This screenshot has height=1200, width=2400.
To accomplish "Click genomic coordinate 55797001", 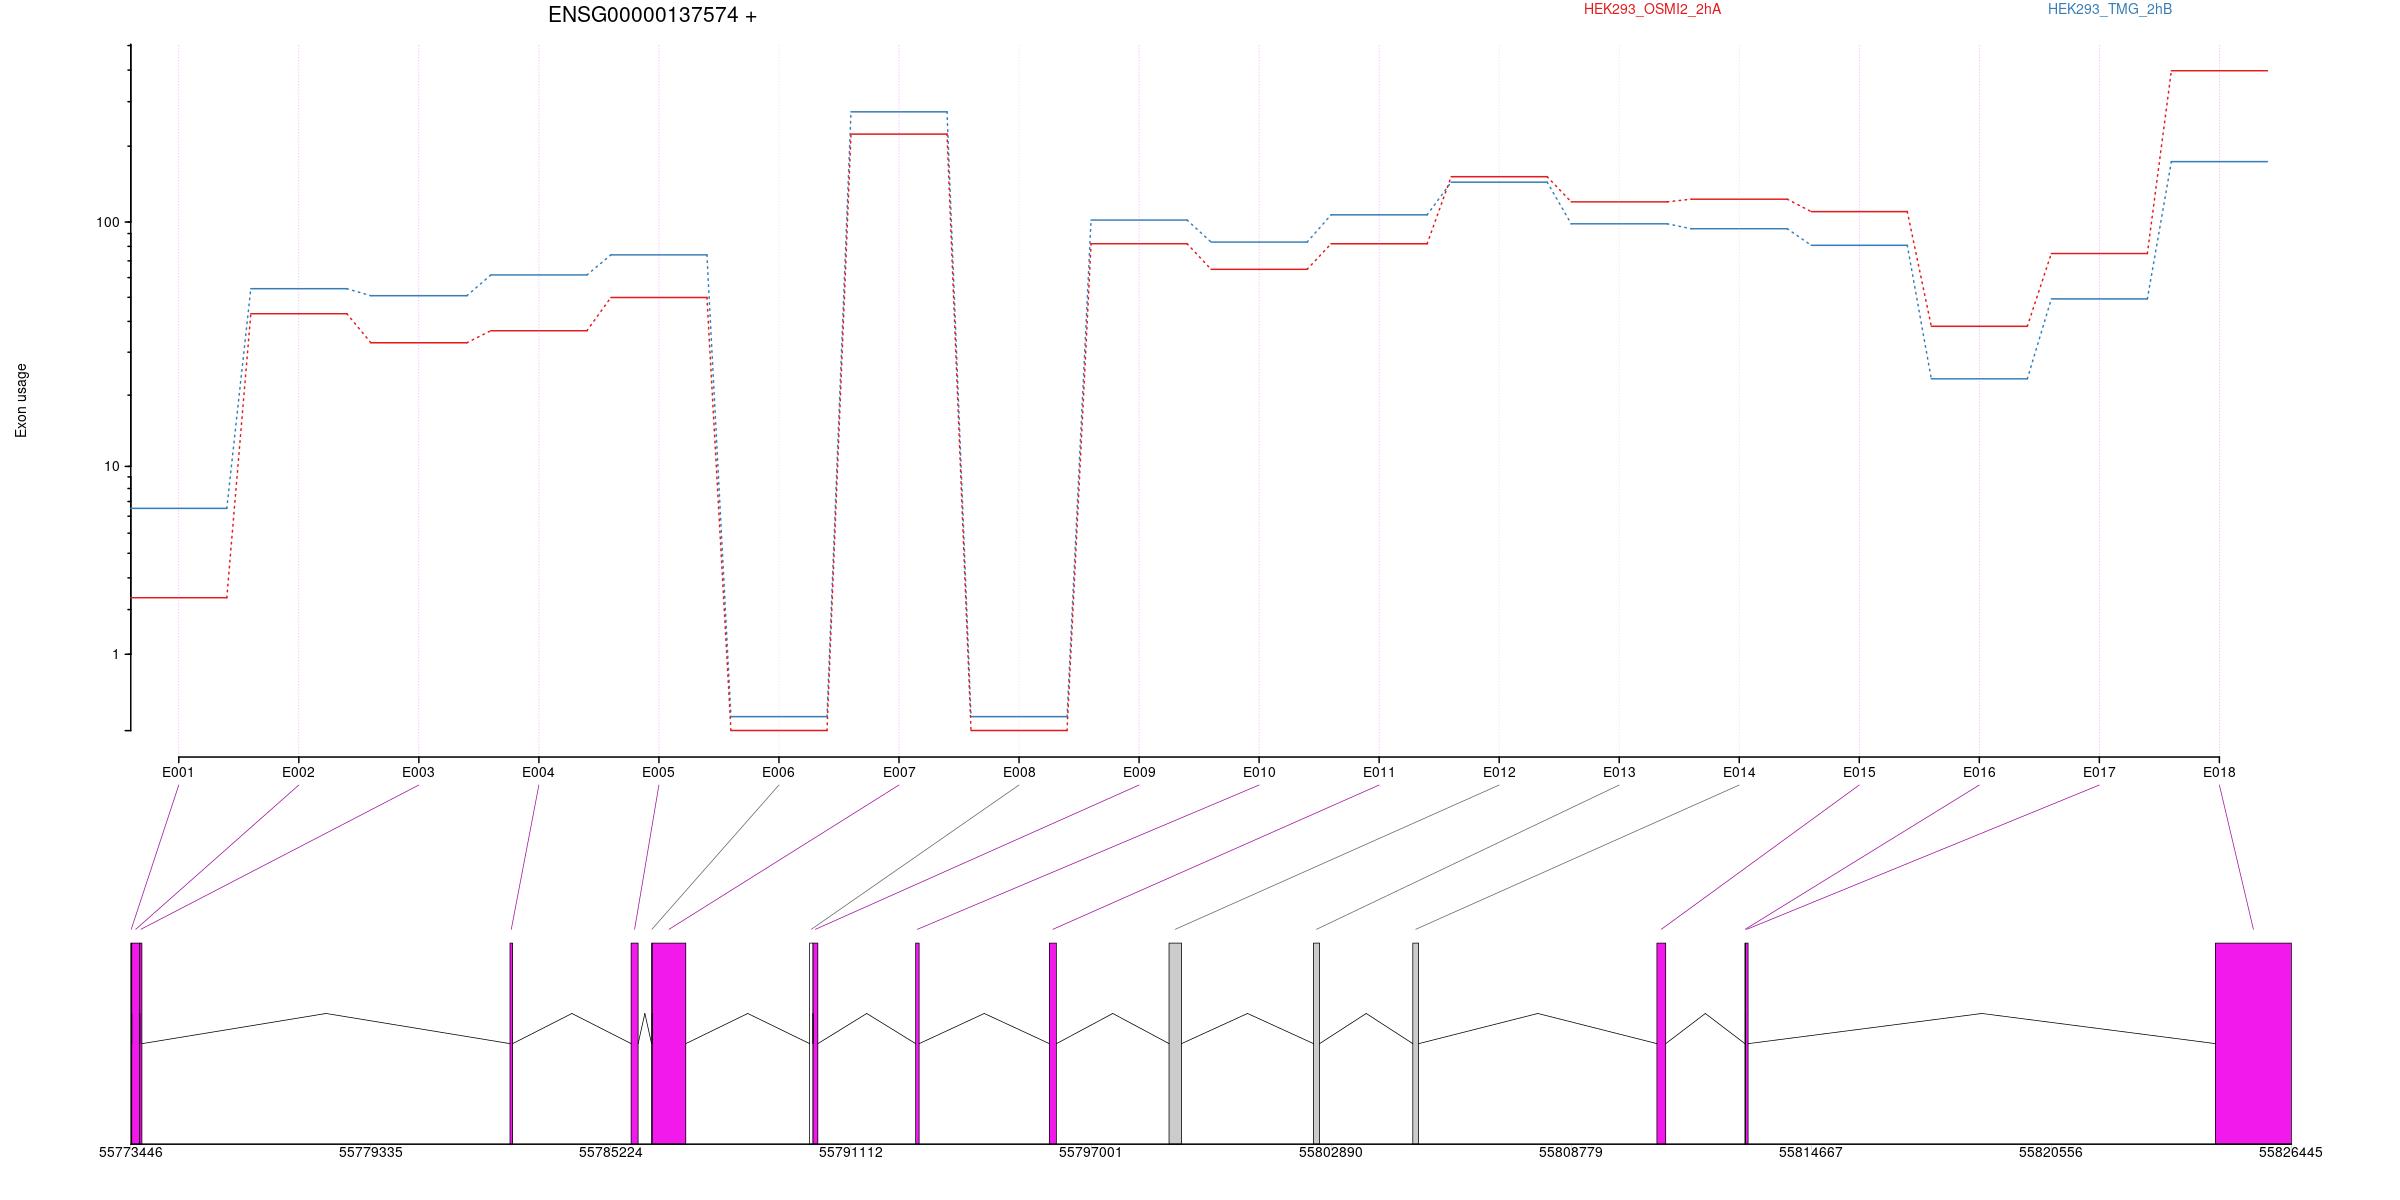I will tap(1091, 1152).
